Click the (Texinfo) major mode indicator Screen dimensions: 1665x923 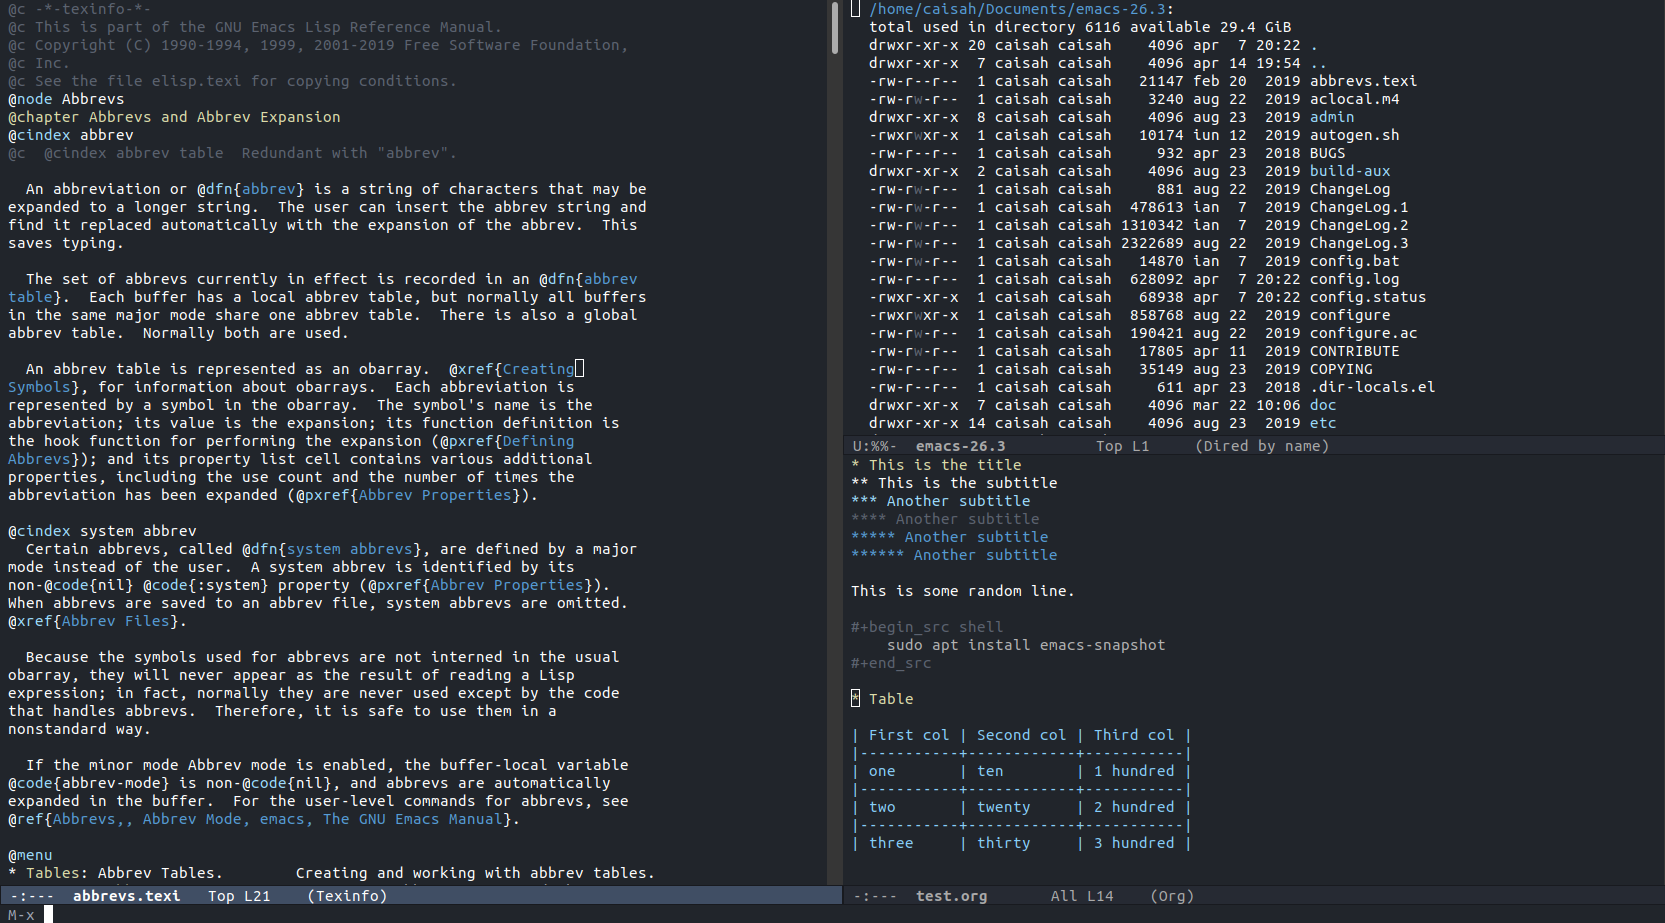347,896
